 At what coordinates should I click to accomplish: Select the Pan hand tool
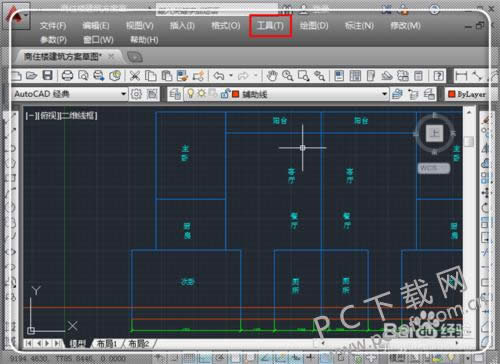tap(272, 76)
